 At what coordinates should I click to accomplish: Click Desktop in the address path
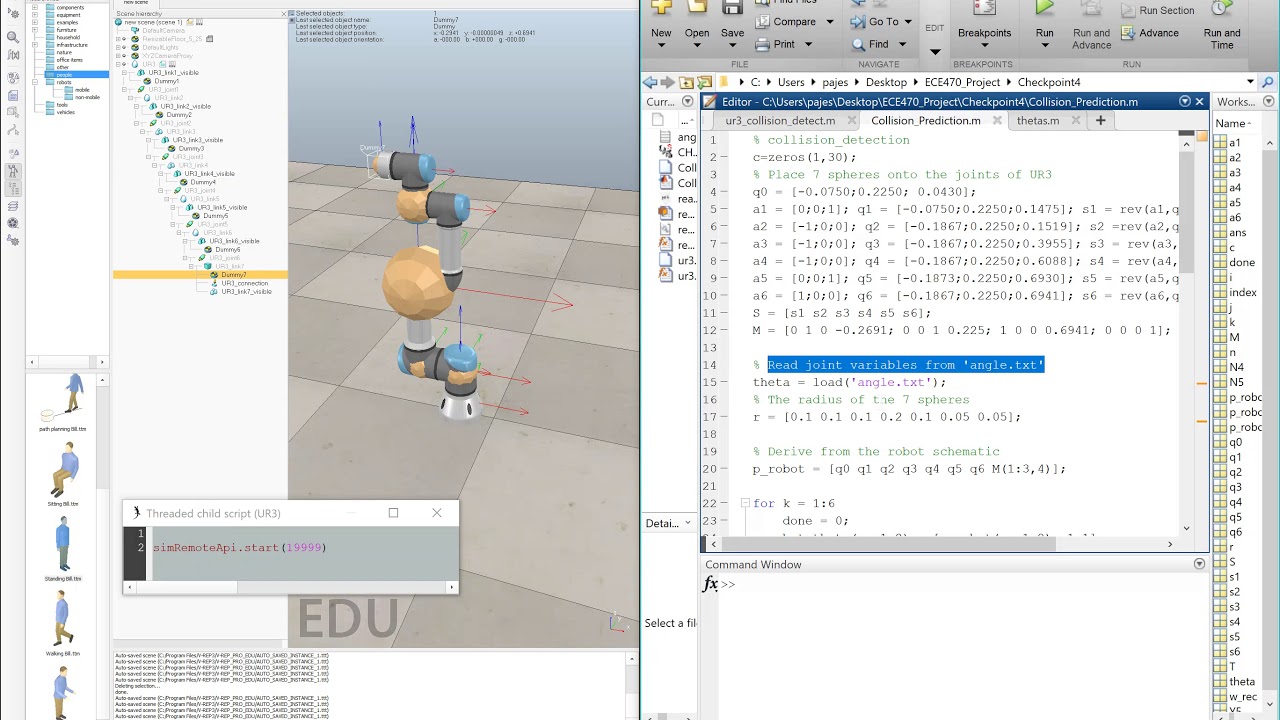[x=886, y=82]
